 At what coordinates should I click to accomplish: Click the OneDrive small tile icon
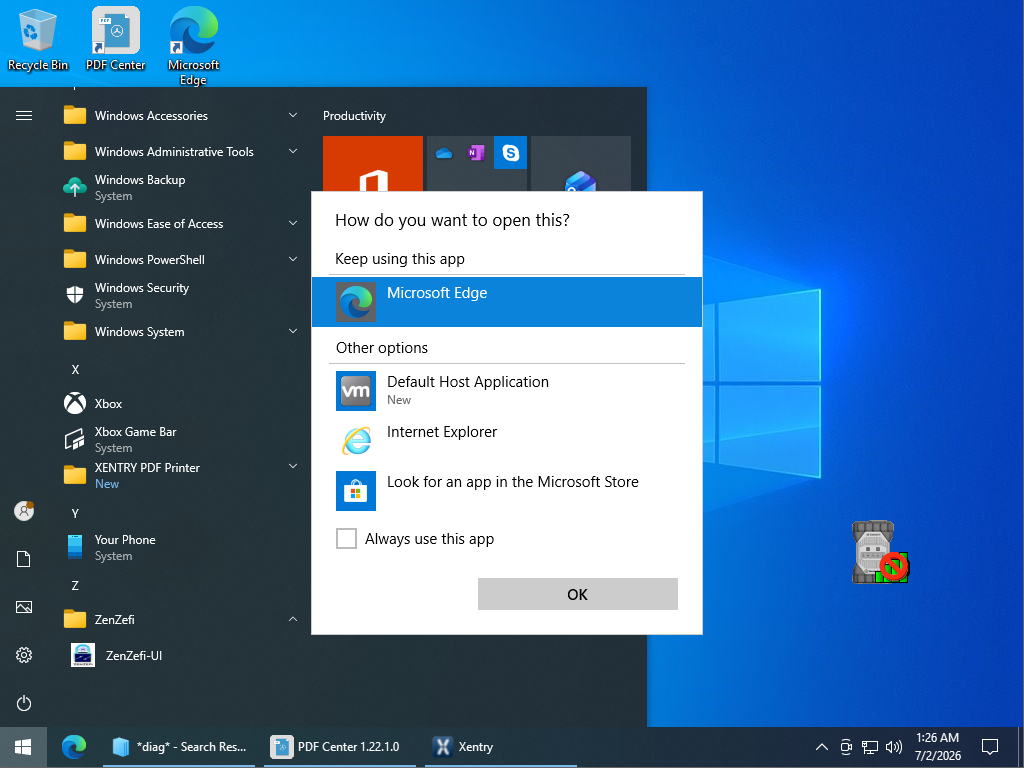tap(444, 153)
